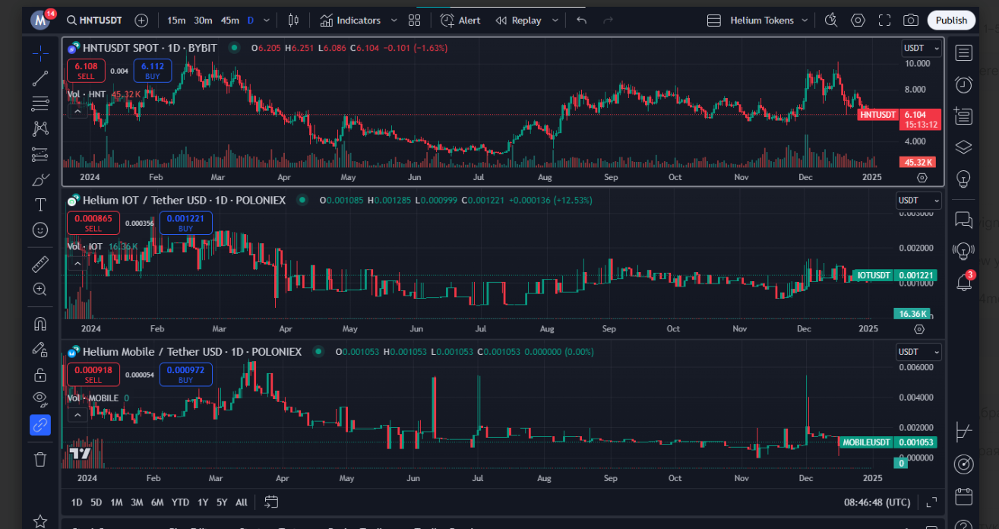This screenshot has width=999, height=529.
Task: Select the Trend Line drawing tool
Action: 40,78
